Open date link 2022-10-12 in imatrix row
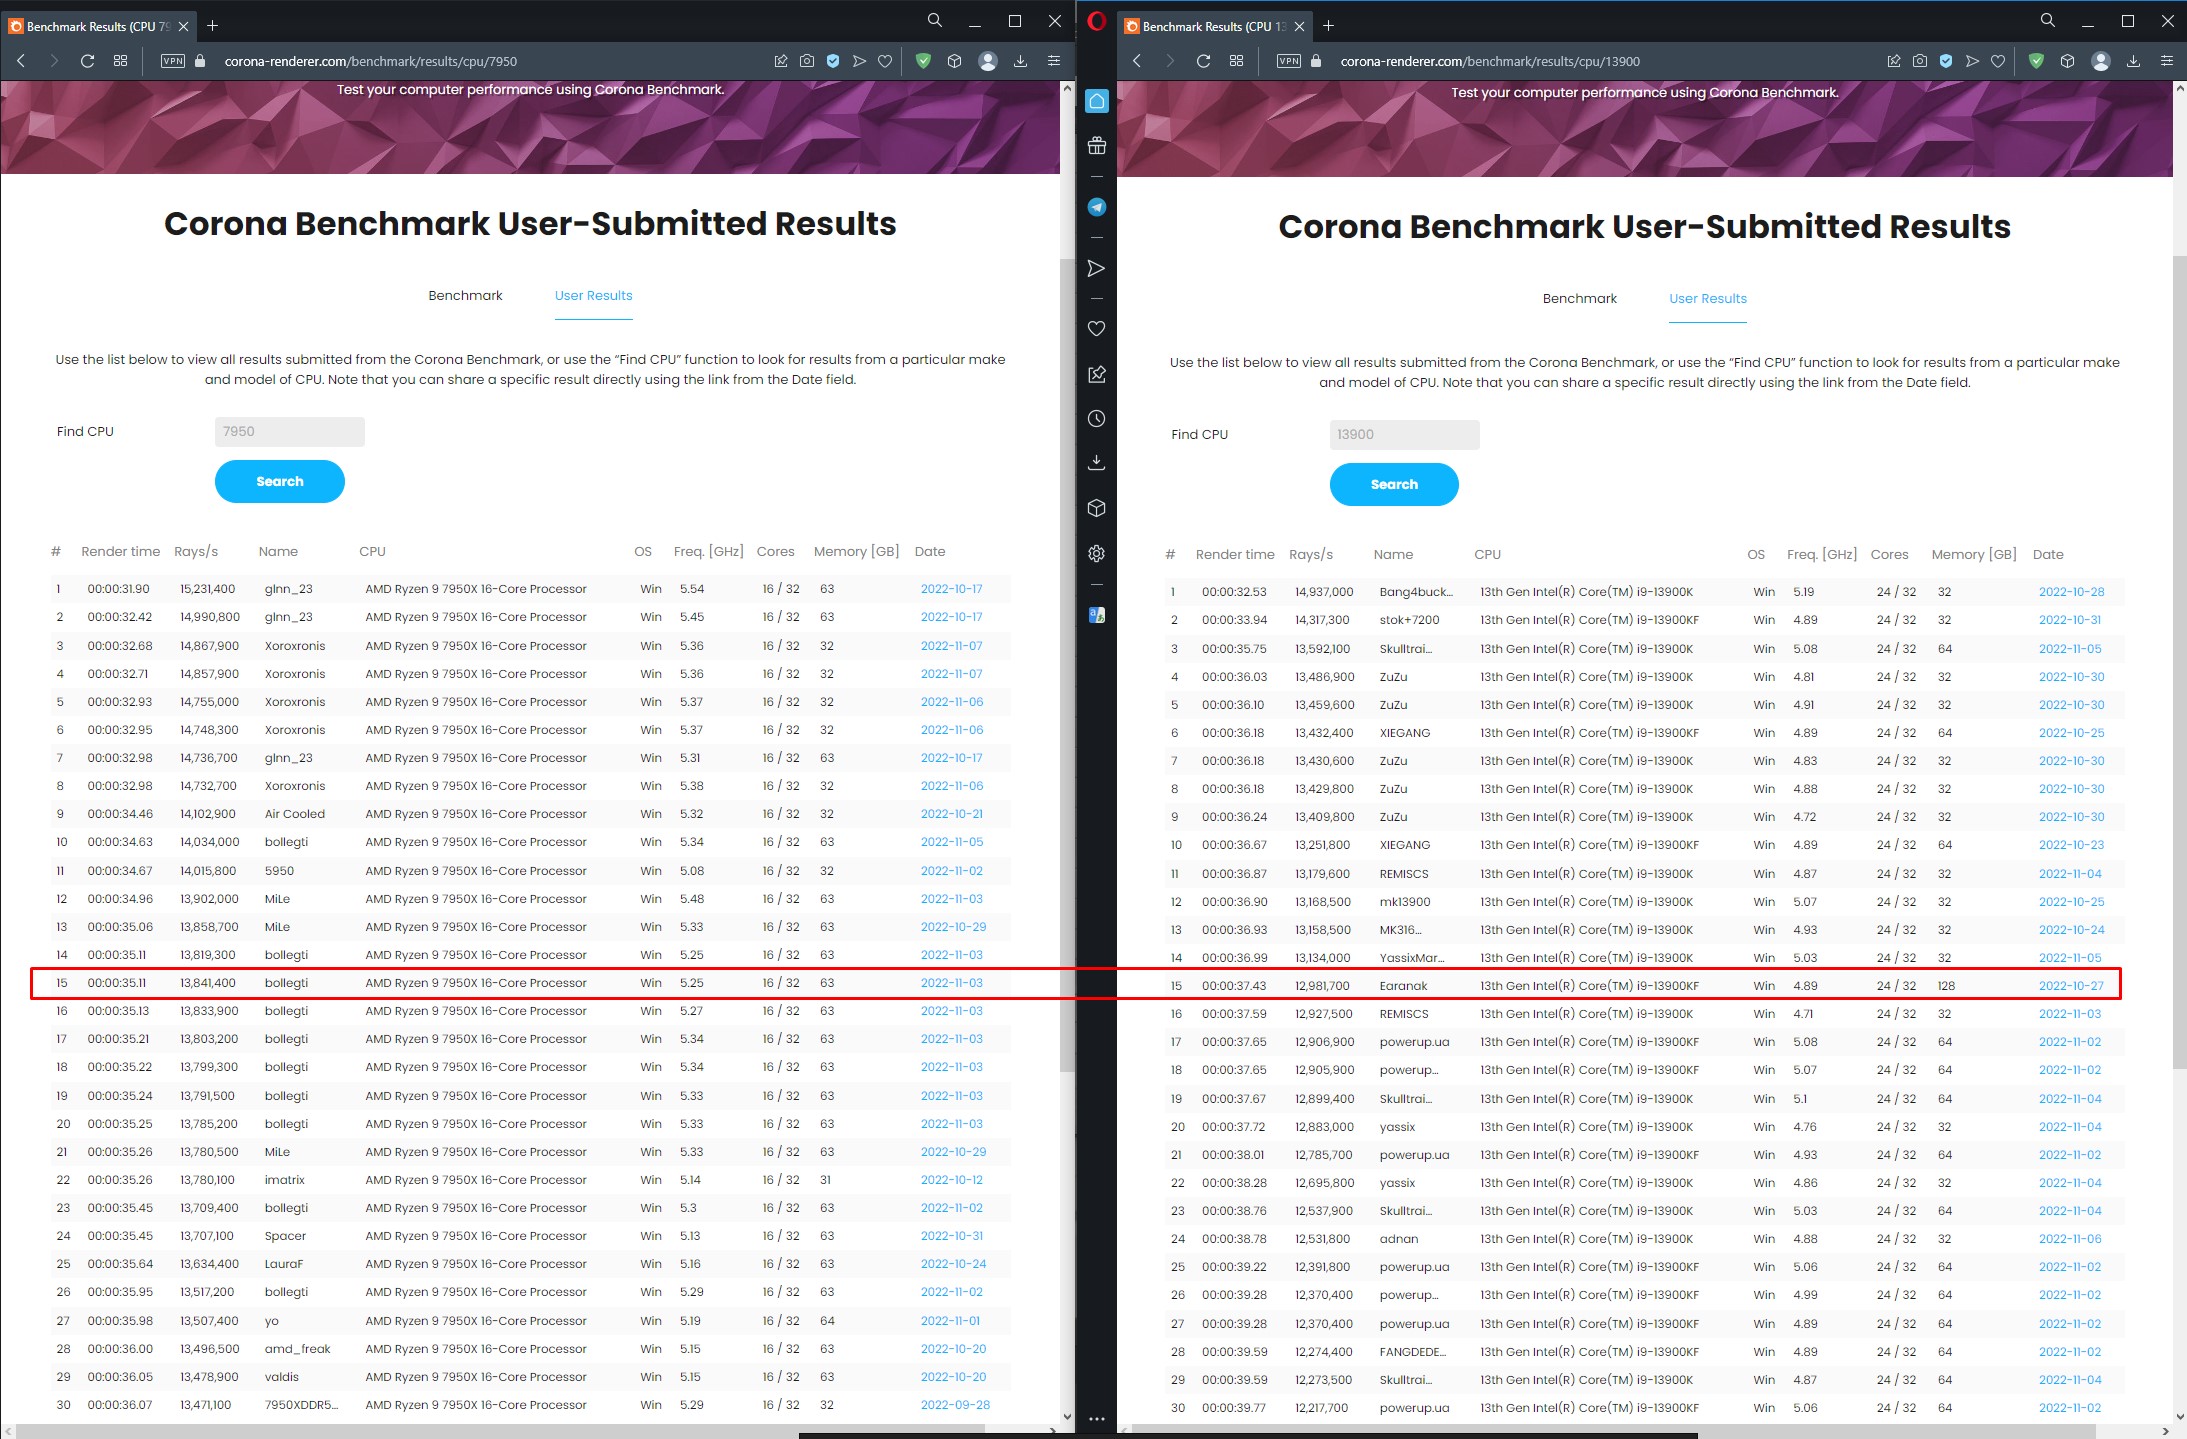The width and height of the screenshot is (2187, 1439). 951,1180
